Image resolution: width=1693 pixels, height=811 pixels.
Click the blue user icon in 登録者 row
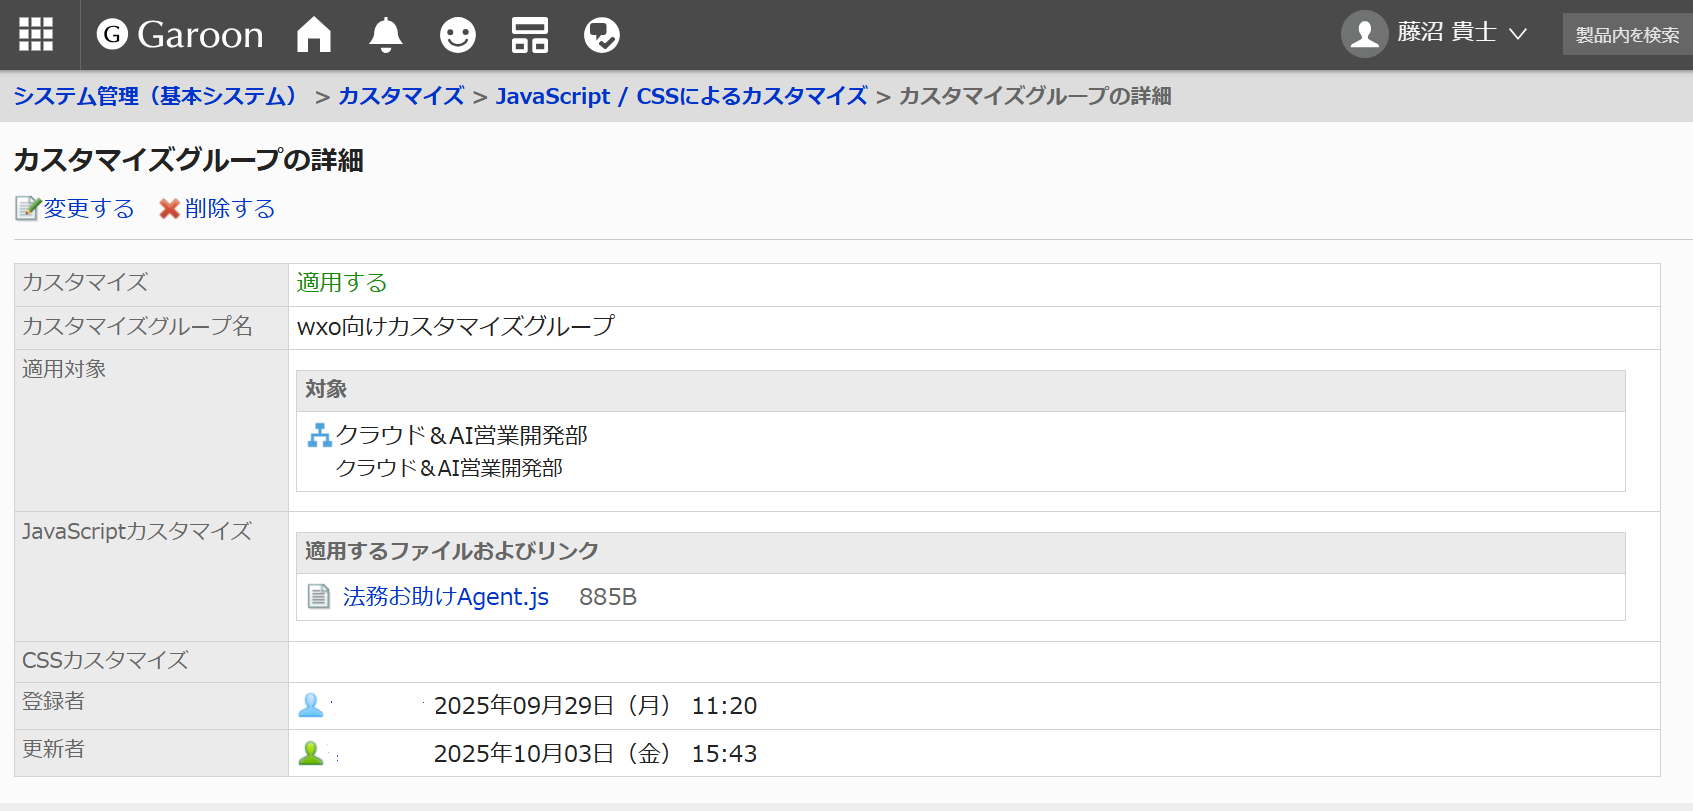coord(311,705)
